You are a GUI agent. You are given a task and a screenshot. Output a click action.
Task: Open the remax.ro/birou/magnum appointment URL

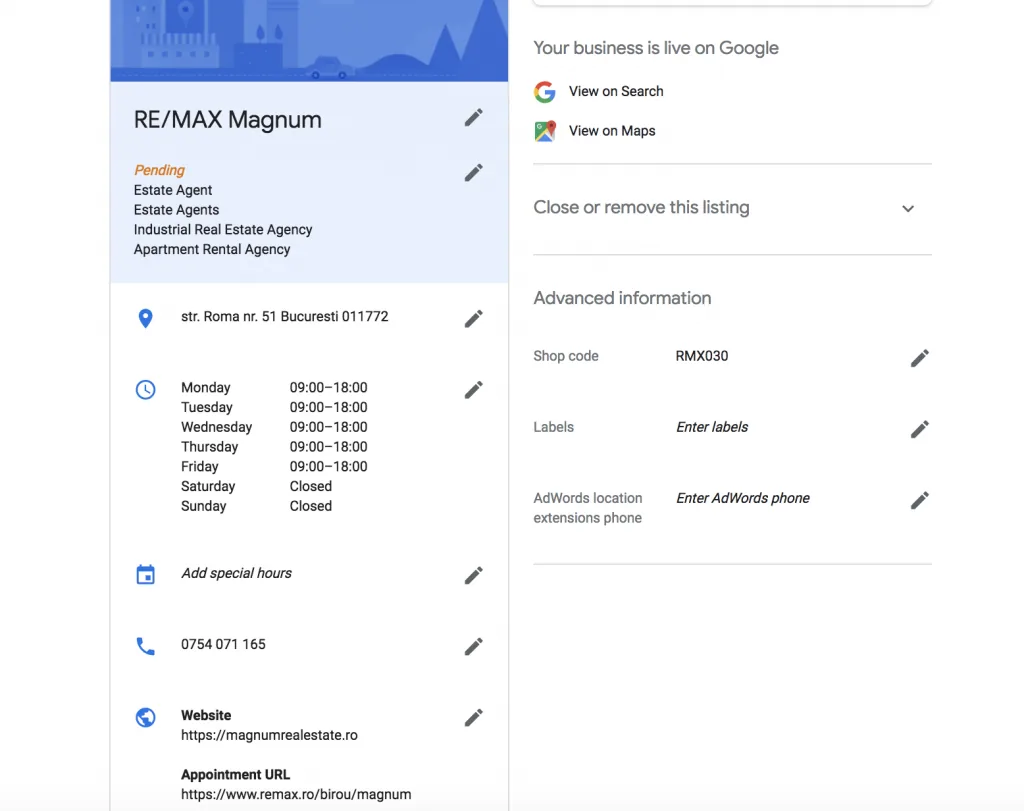296,795
